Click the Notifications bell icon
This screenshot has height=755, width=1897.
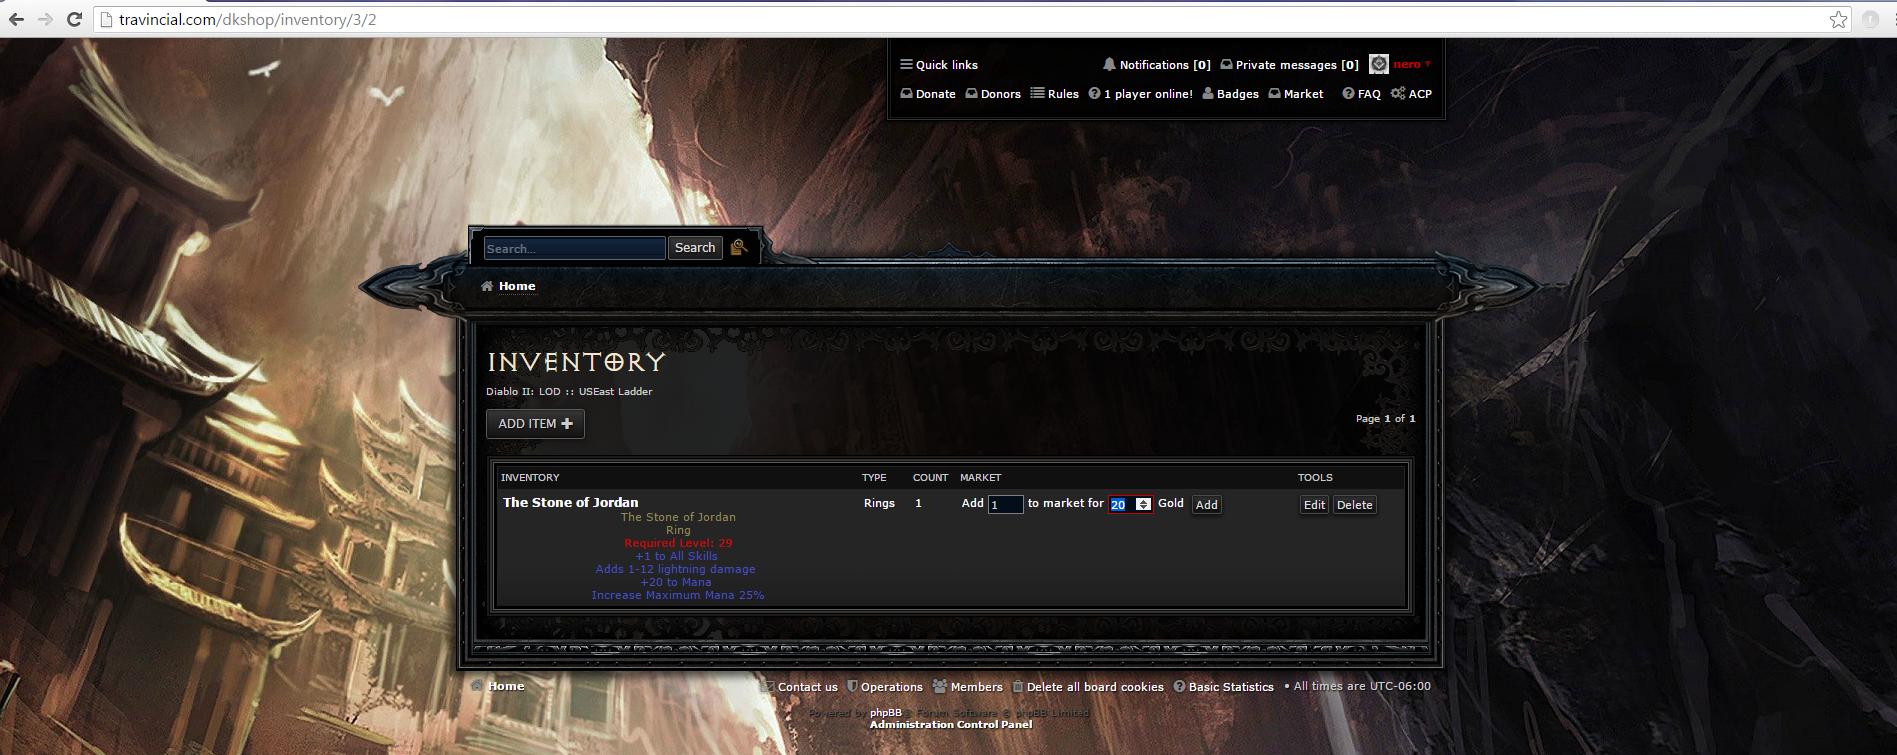click(1109, 64)
